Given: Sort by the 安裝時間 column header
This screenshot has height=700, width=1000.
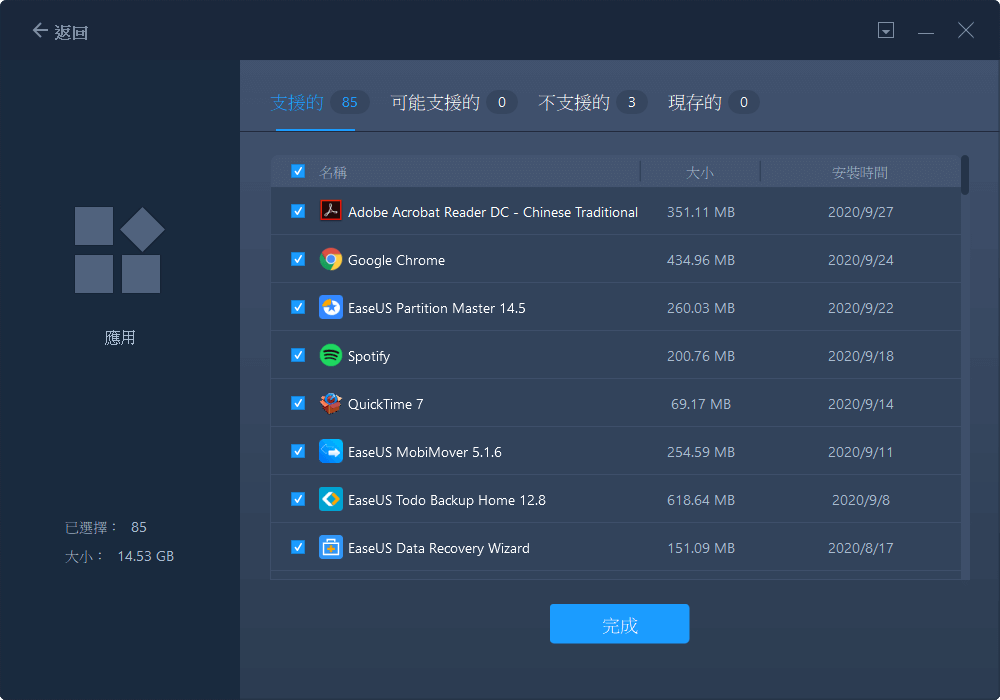Looking at the screenshot, I should tap(860, 172).
